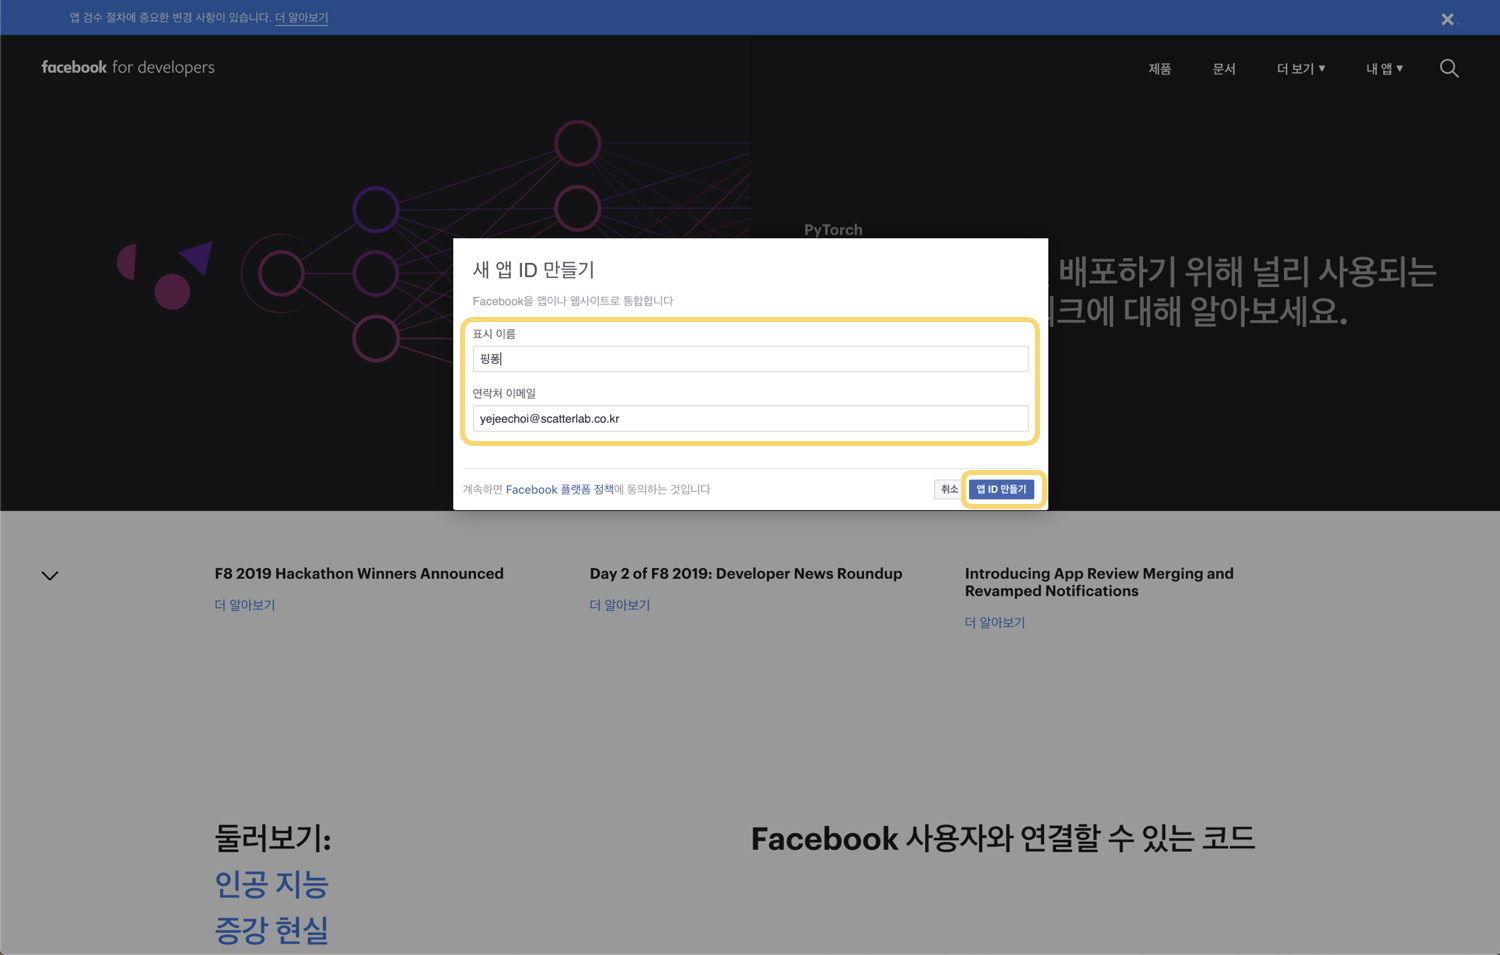Click the 새 앱 ID 만들기 dialog title
The width and height of the screenshot is (1500, 955).
533,270
